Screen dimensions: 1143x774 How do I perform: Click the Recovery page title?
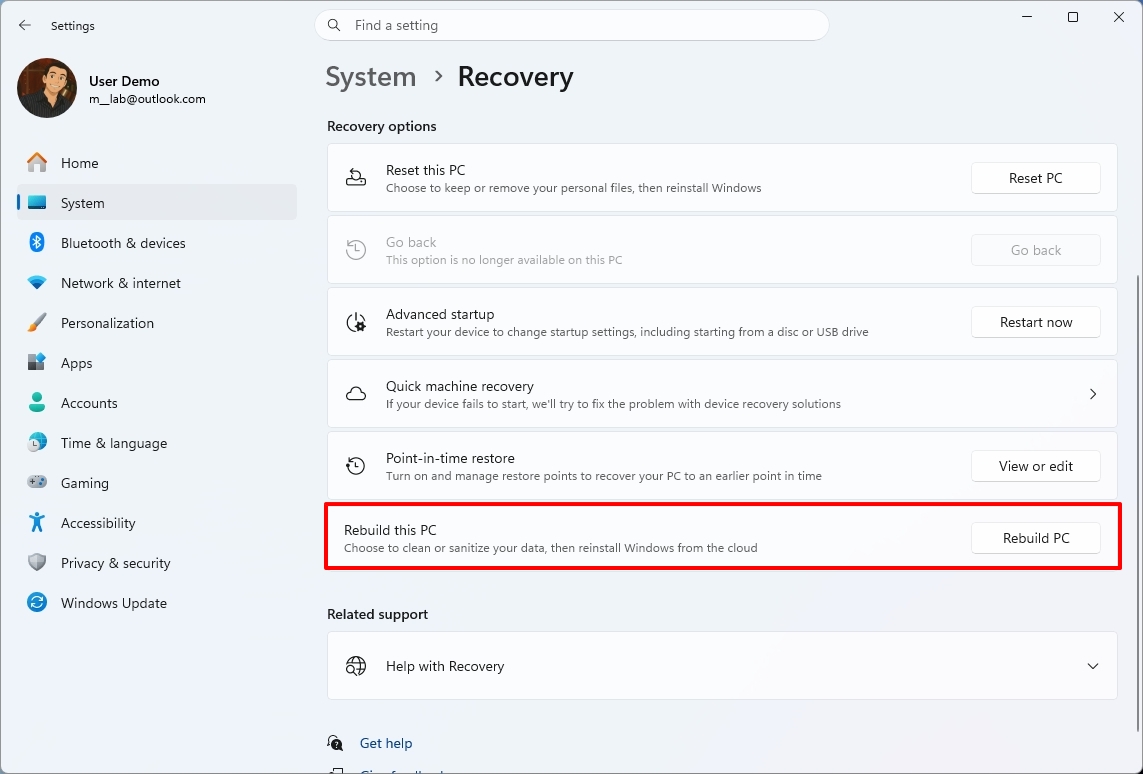tap(515, 77)
